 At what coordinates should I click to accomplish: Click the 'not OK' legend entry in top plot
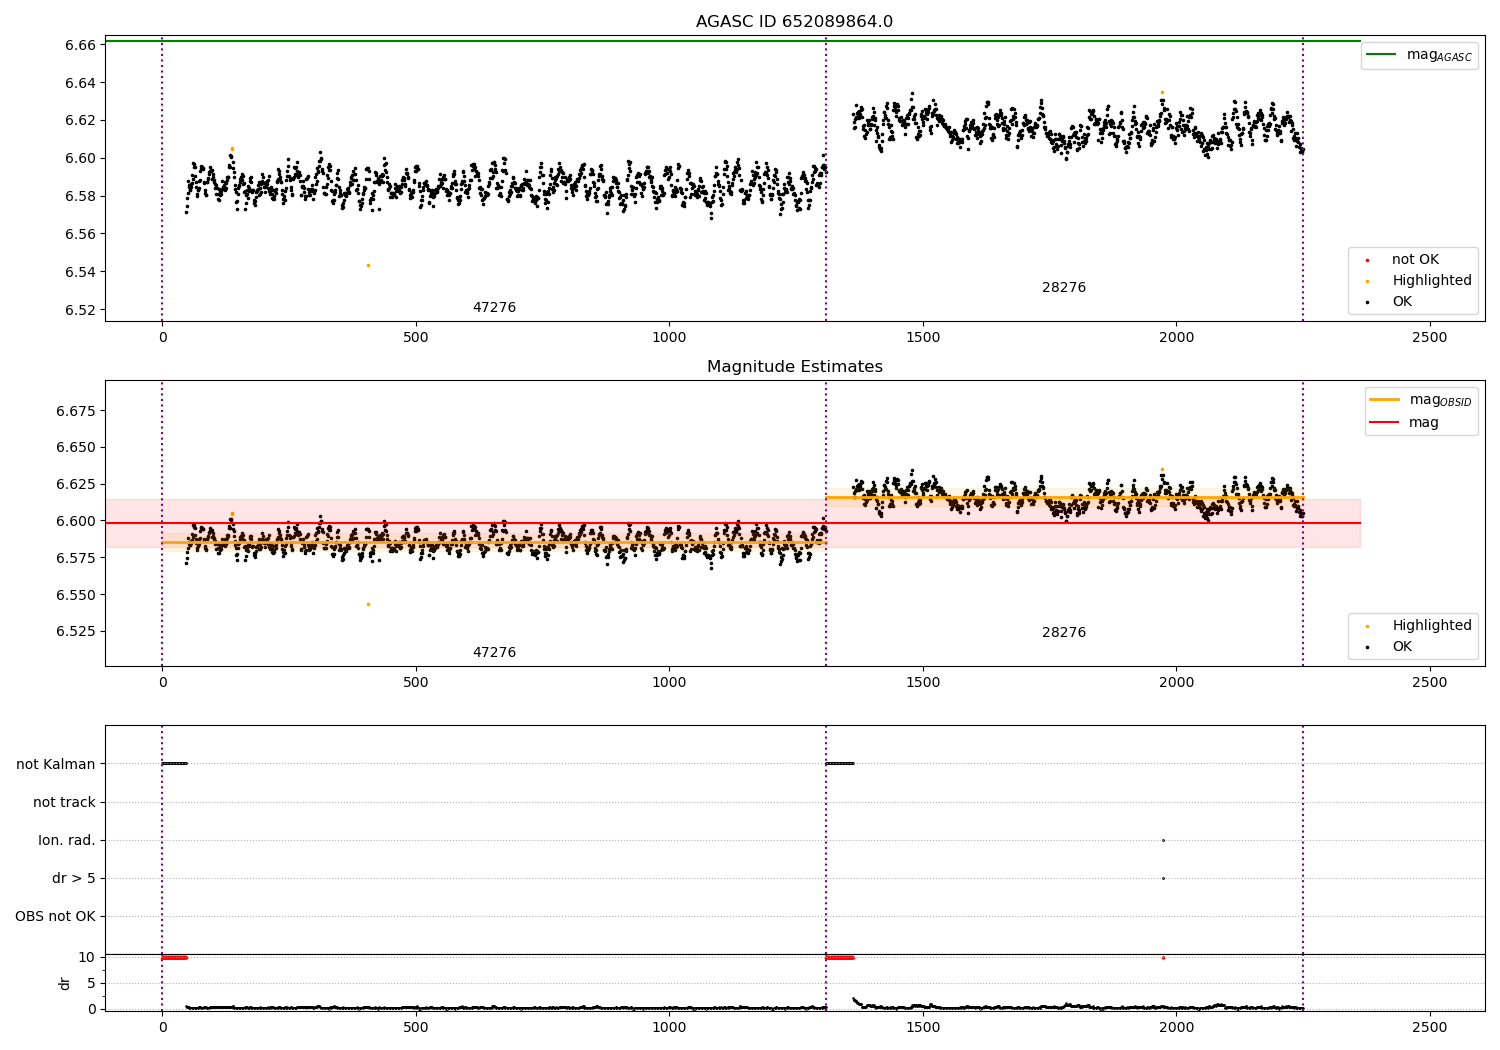pos(1415,259)
